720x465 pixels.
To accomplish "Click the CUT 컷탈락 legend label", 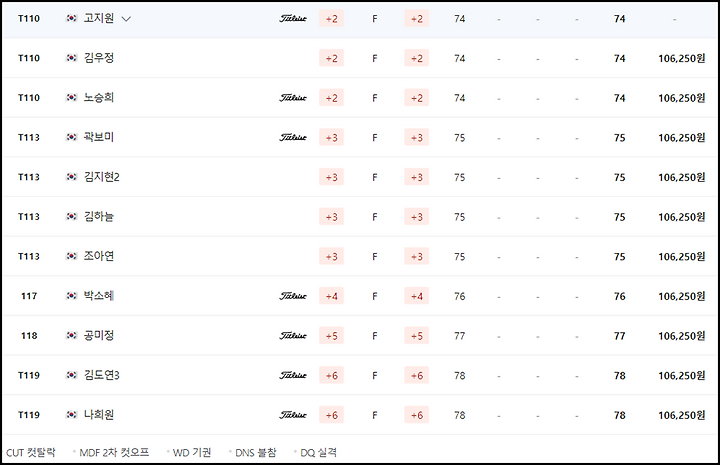I will click(x=31, y=453).
